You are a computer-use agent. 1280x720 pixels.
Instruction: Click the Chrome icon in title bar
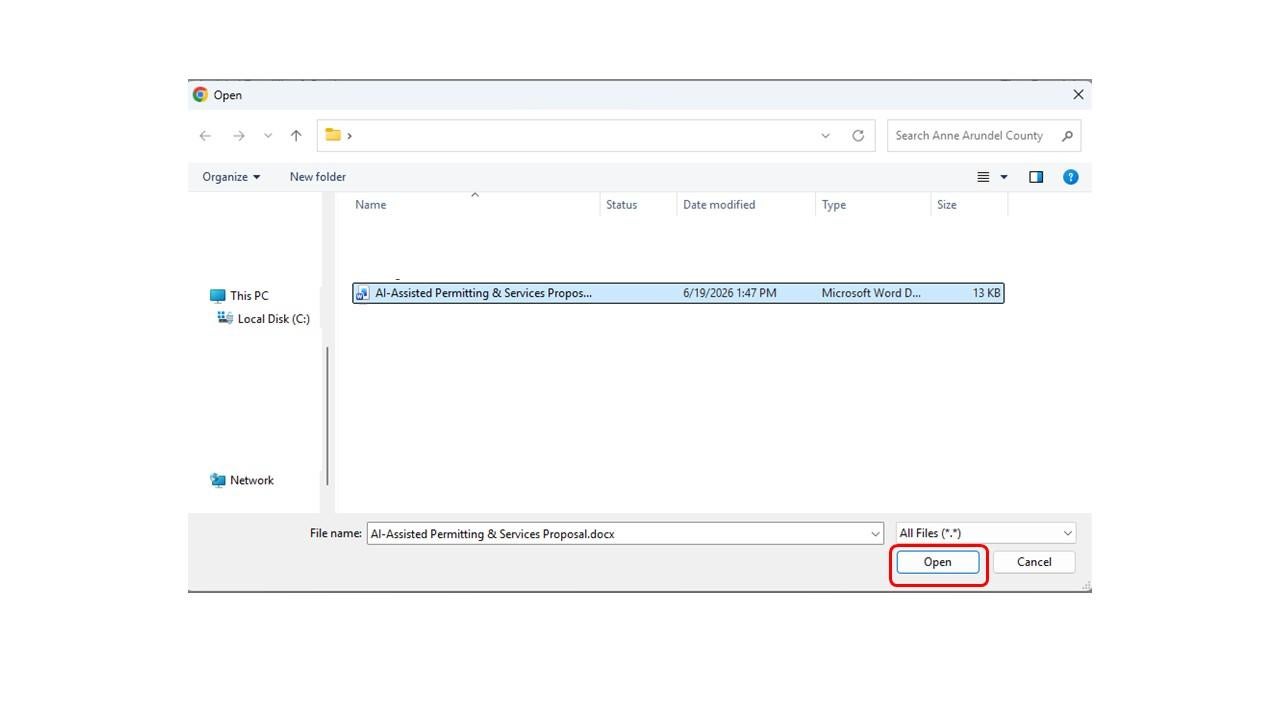pos(200,95)
